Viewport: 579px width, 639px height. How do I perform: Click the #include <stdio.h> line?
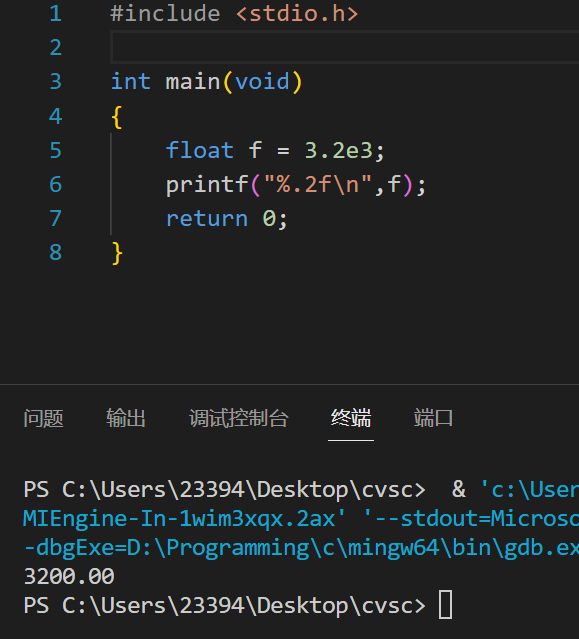coord(234,14)
